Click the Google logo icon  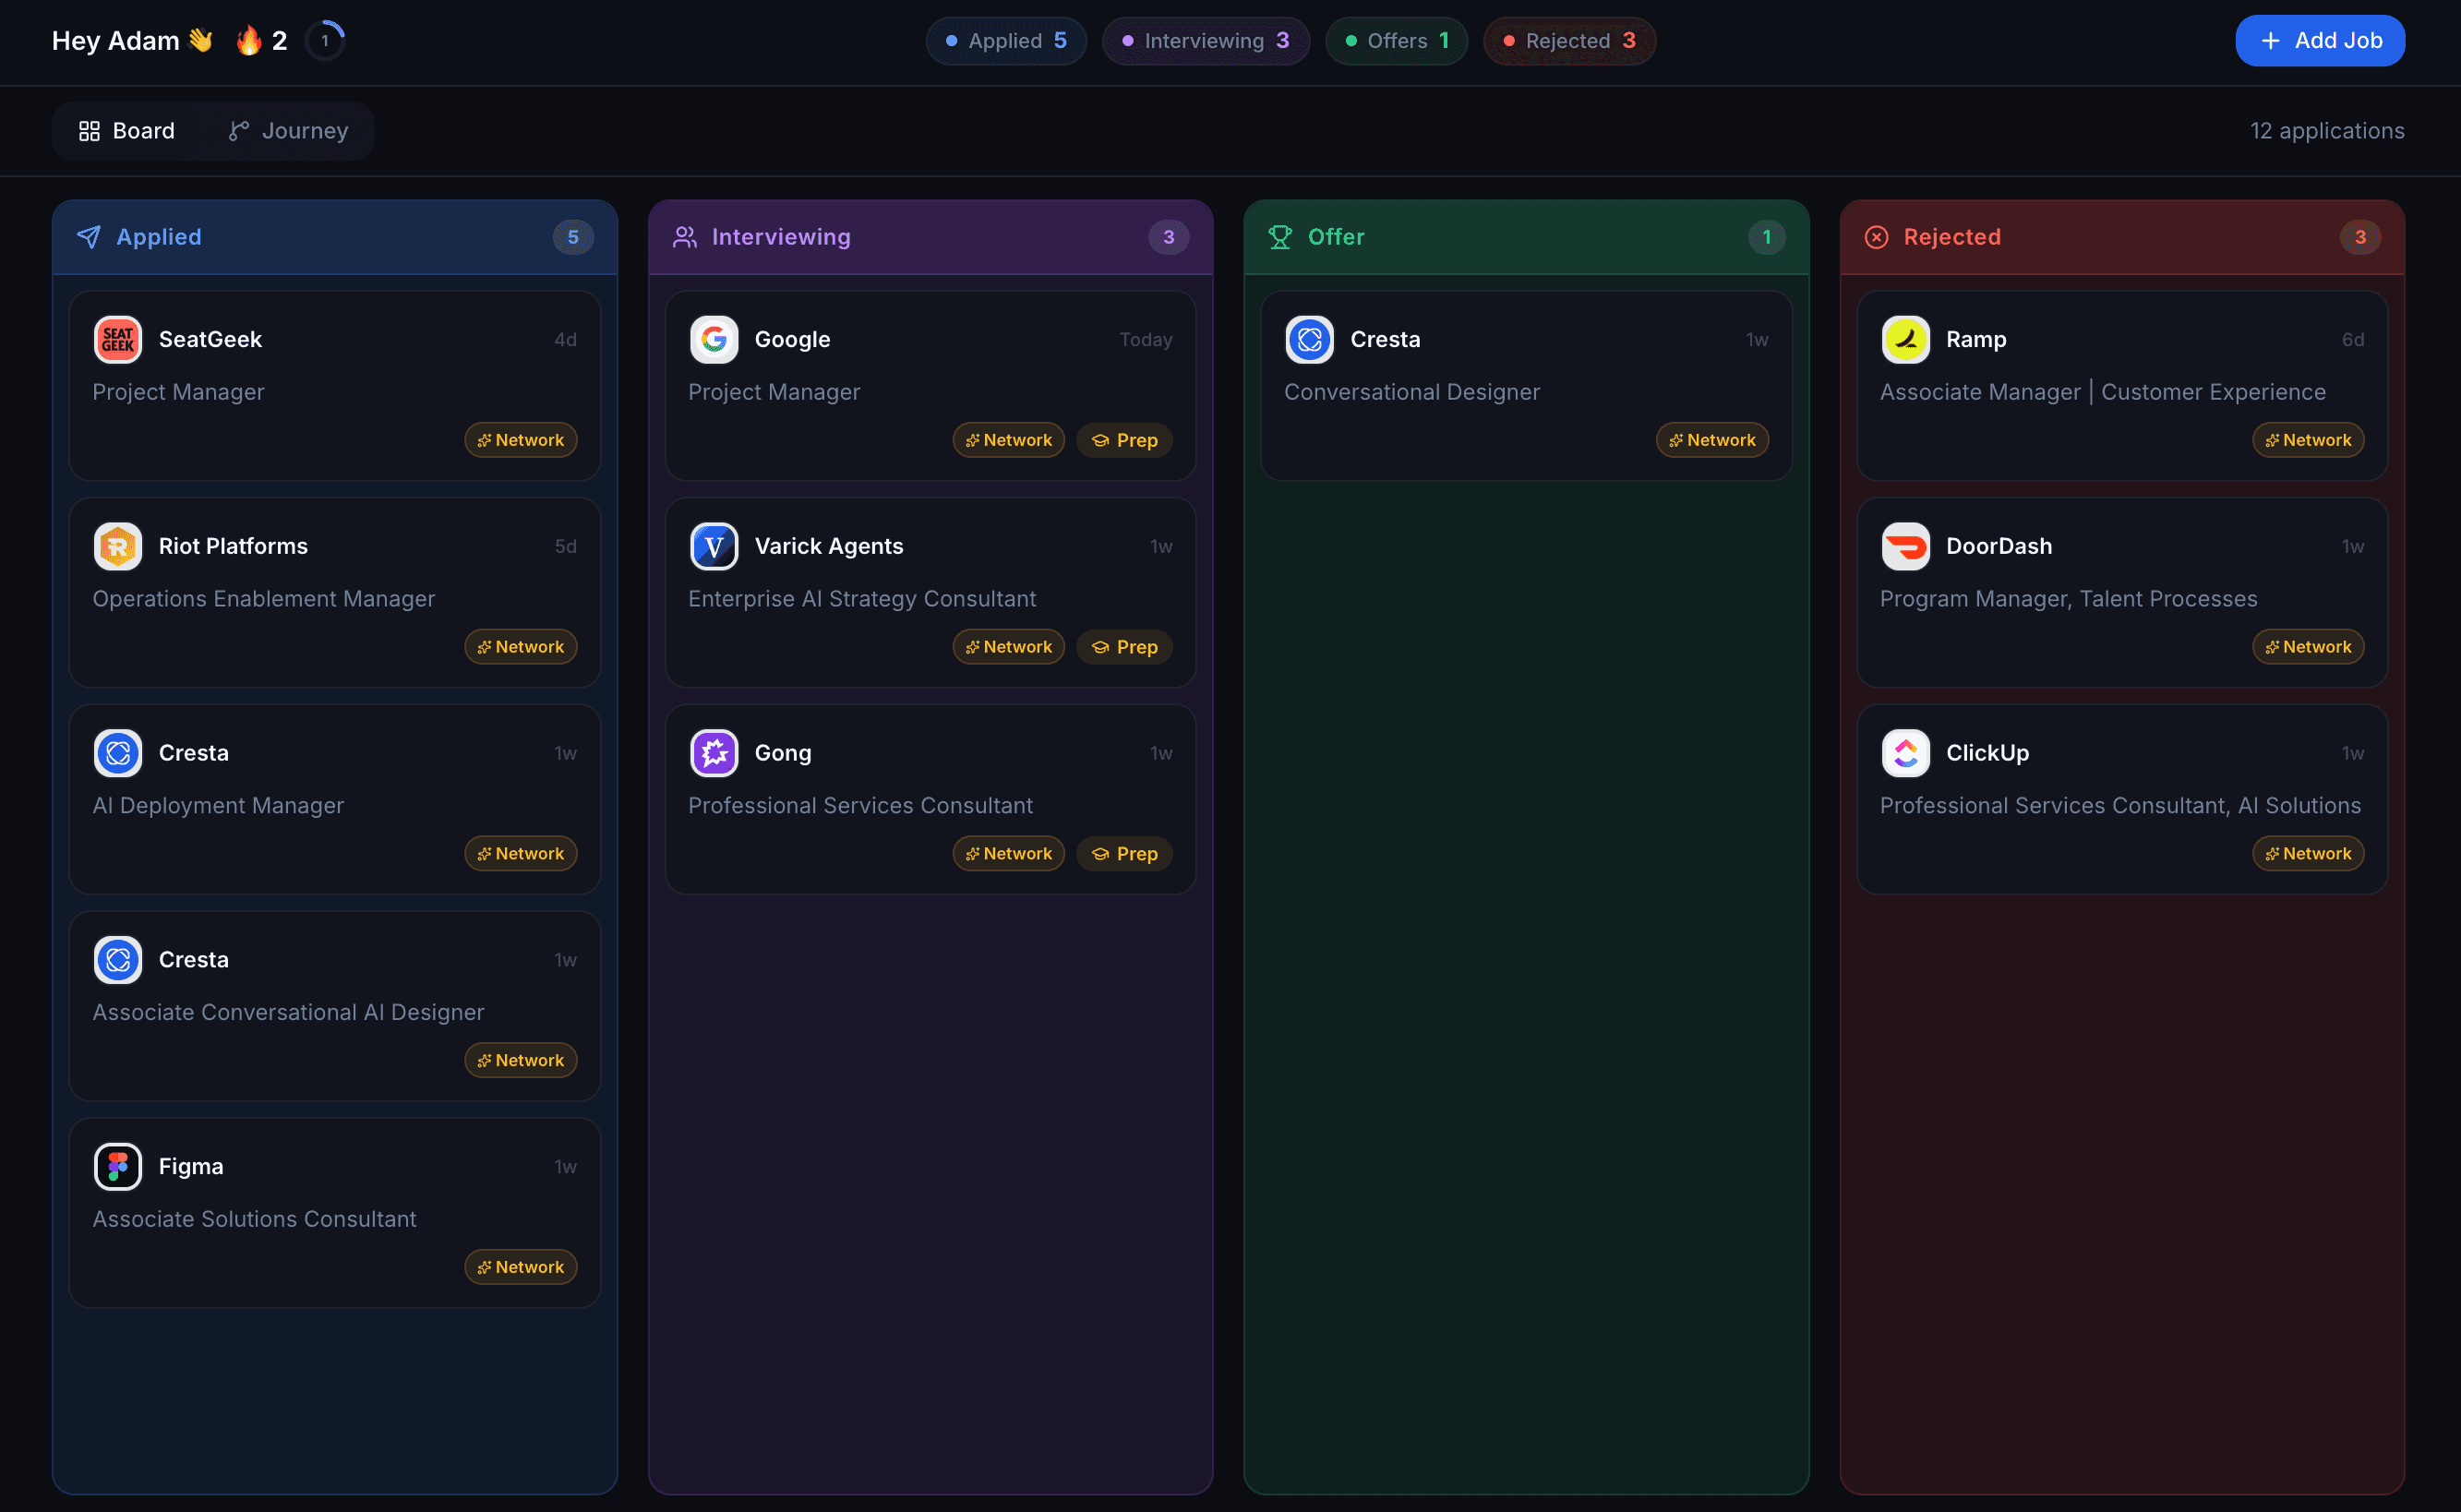point(714,340)
